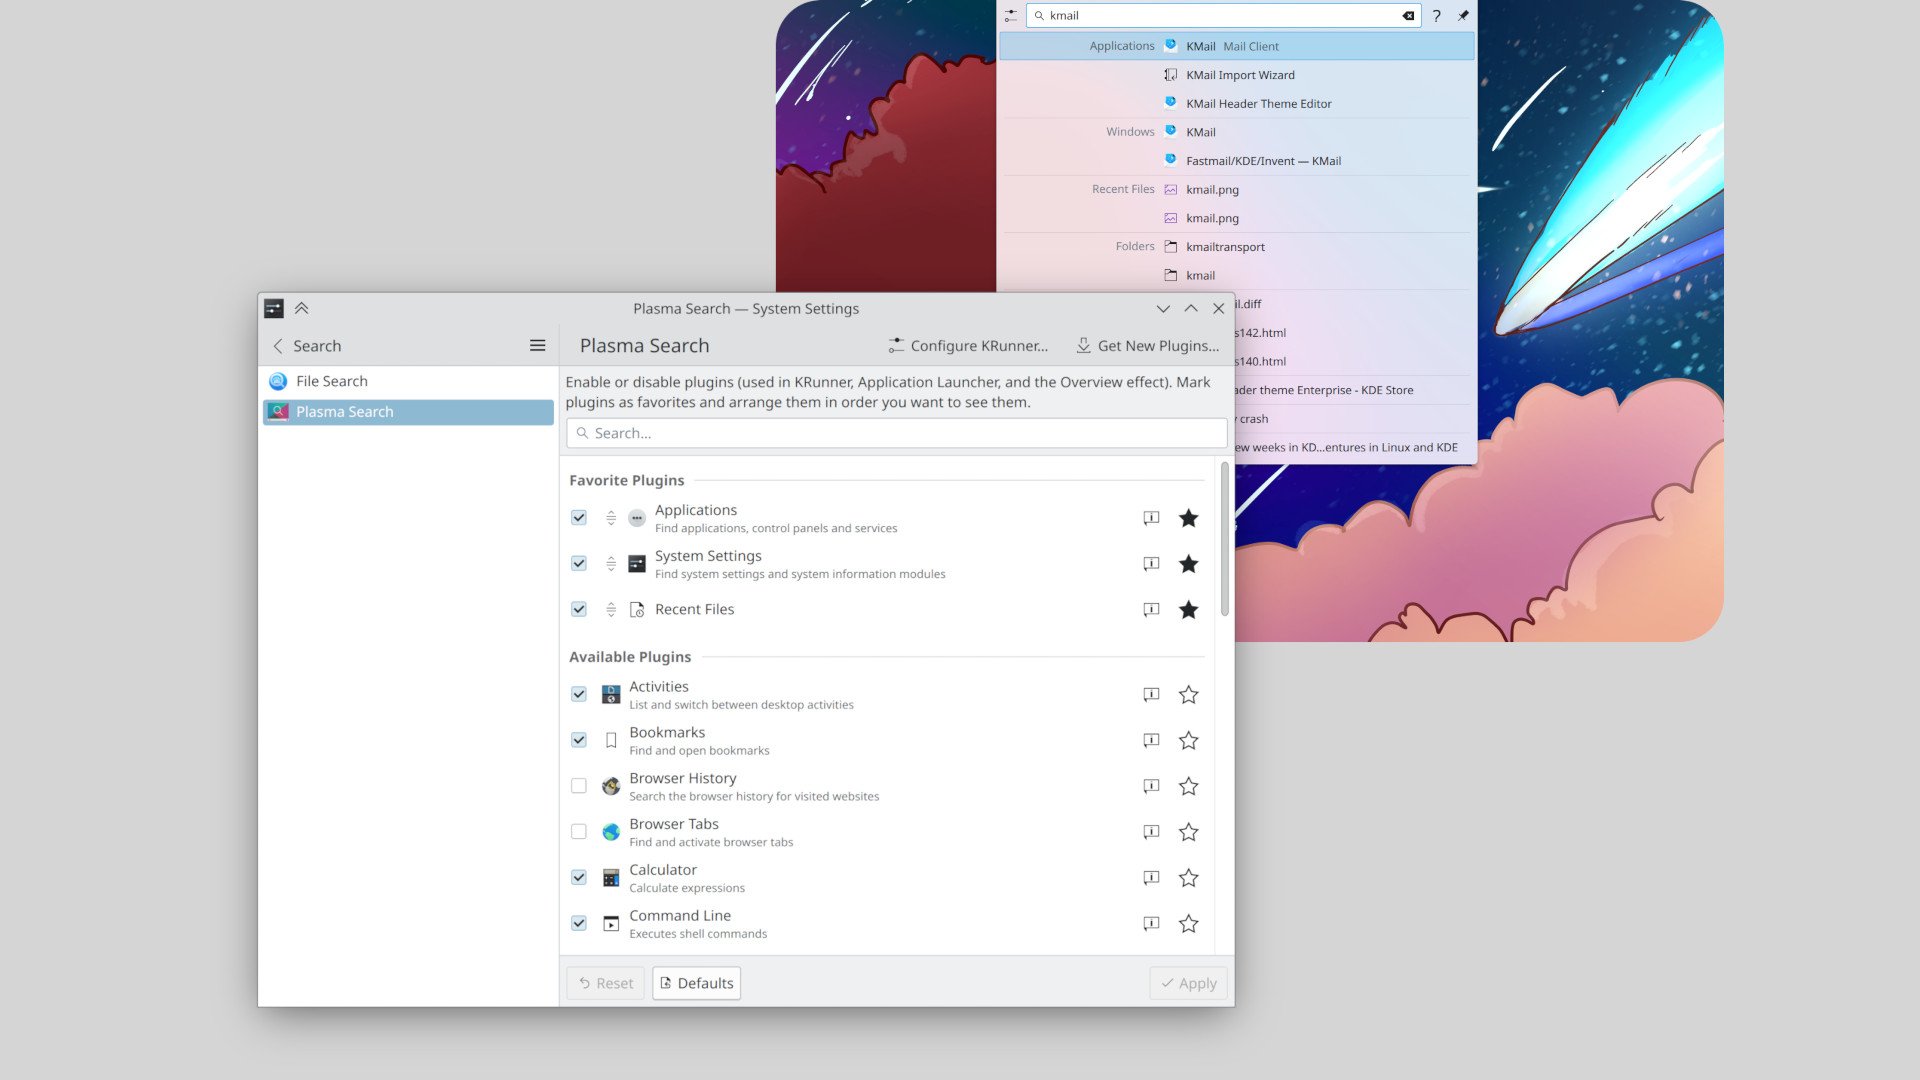The height and width of the screenshot is (1080, 1920).
Task: Enable the Browser History plugin
Action: (x=579, y=787)
